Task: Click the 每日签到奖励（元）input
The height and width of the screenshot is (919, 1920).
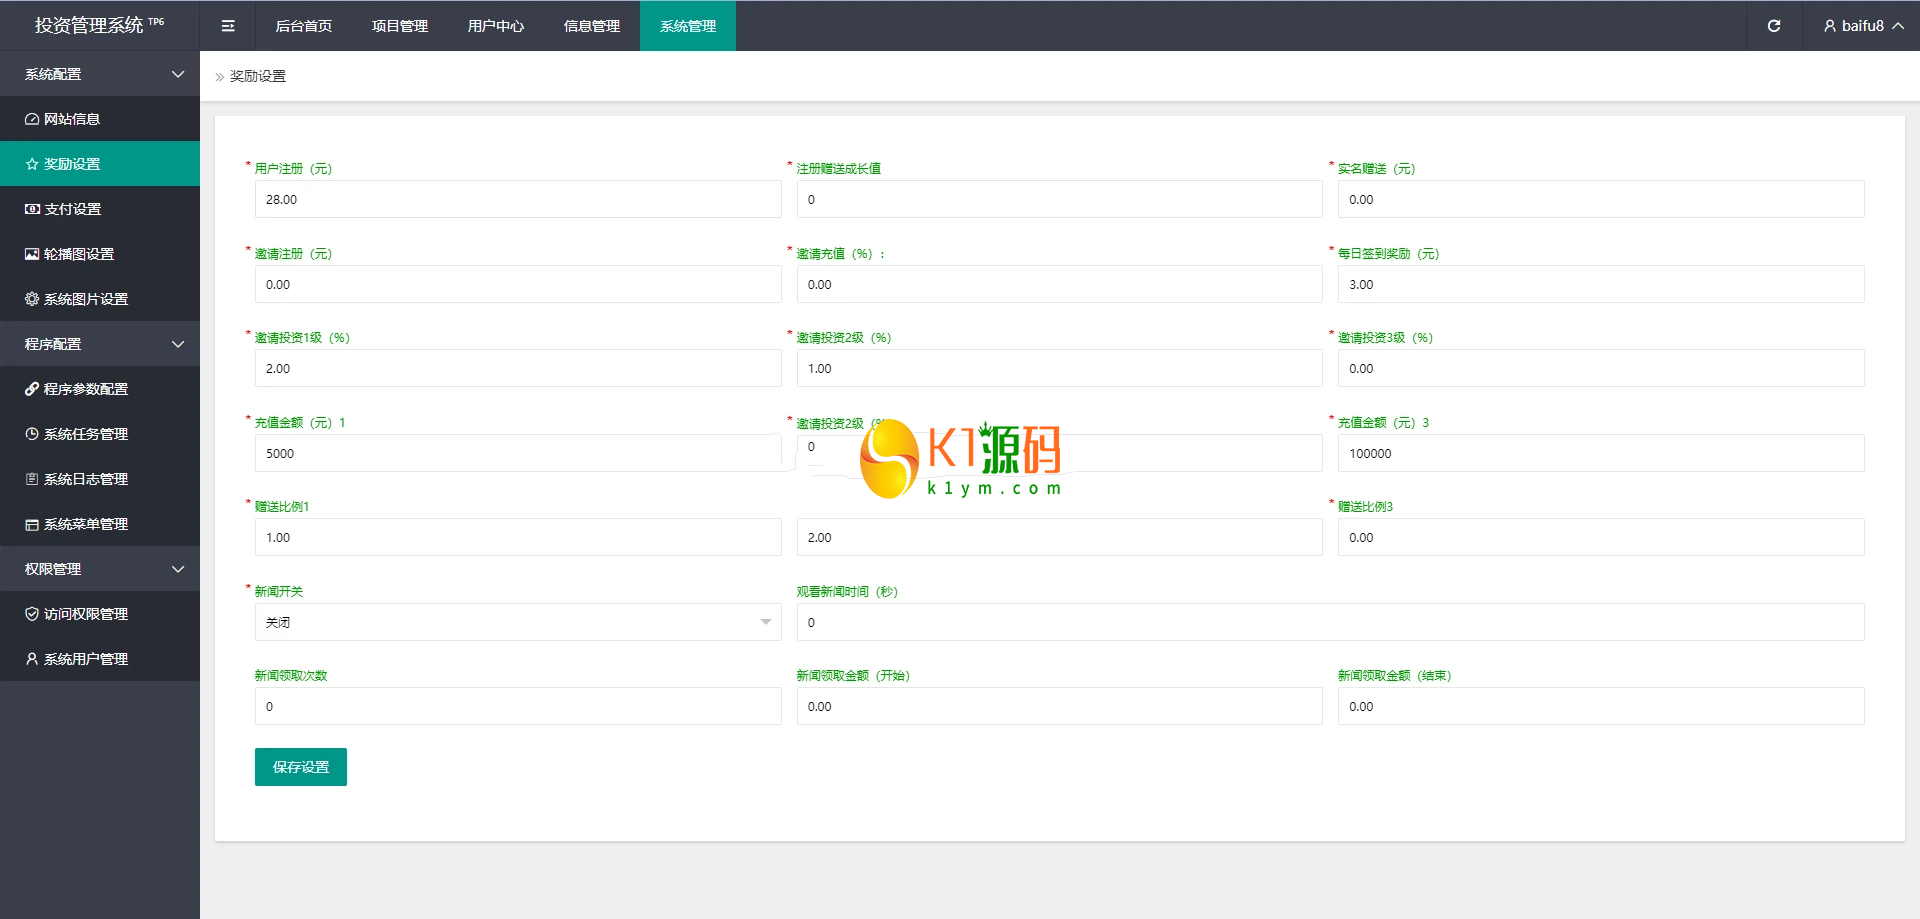Action: [1601, 284]
